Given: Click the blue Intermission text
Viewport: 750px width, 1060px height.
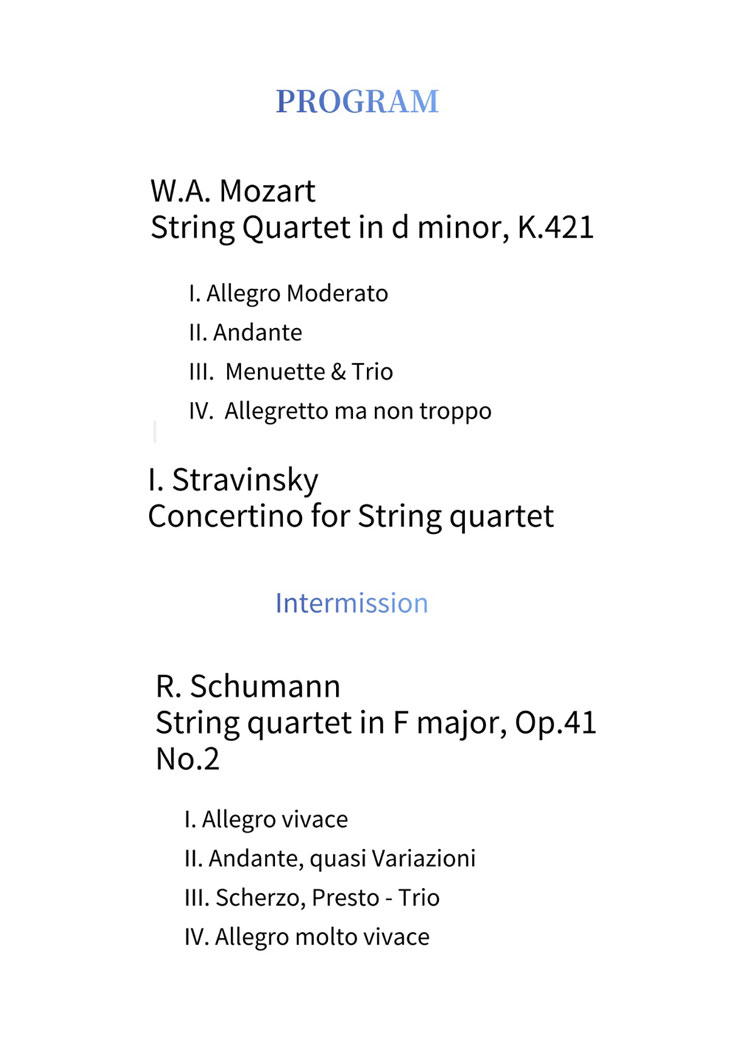Looking at the screenshot, I should click(x=352, y=603).
